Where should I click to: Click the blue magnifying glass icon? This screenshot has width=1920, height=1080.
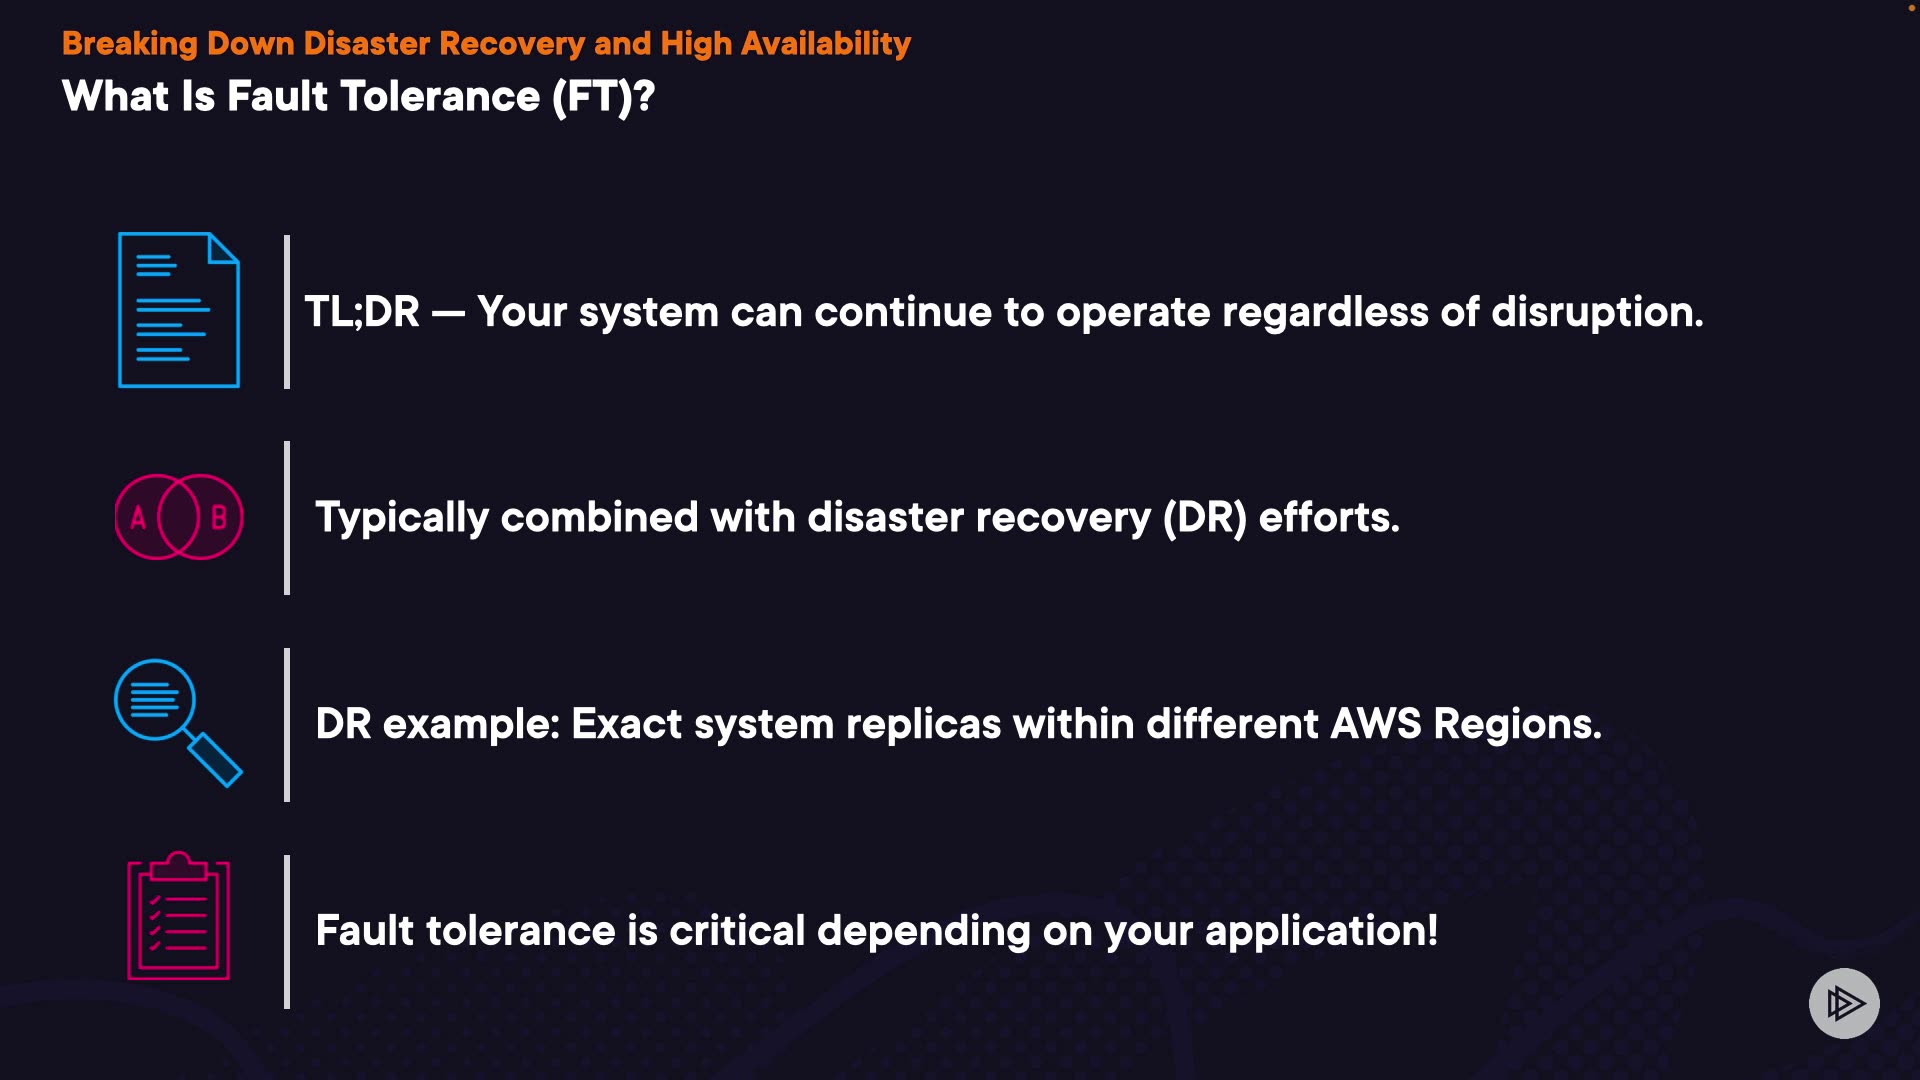click(177, 722)
